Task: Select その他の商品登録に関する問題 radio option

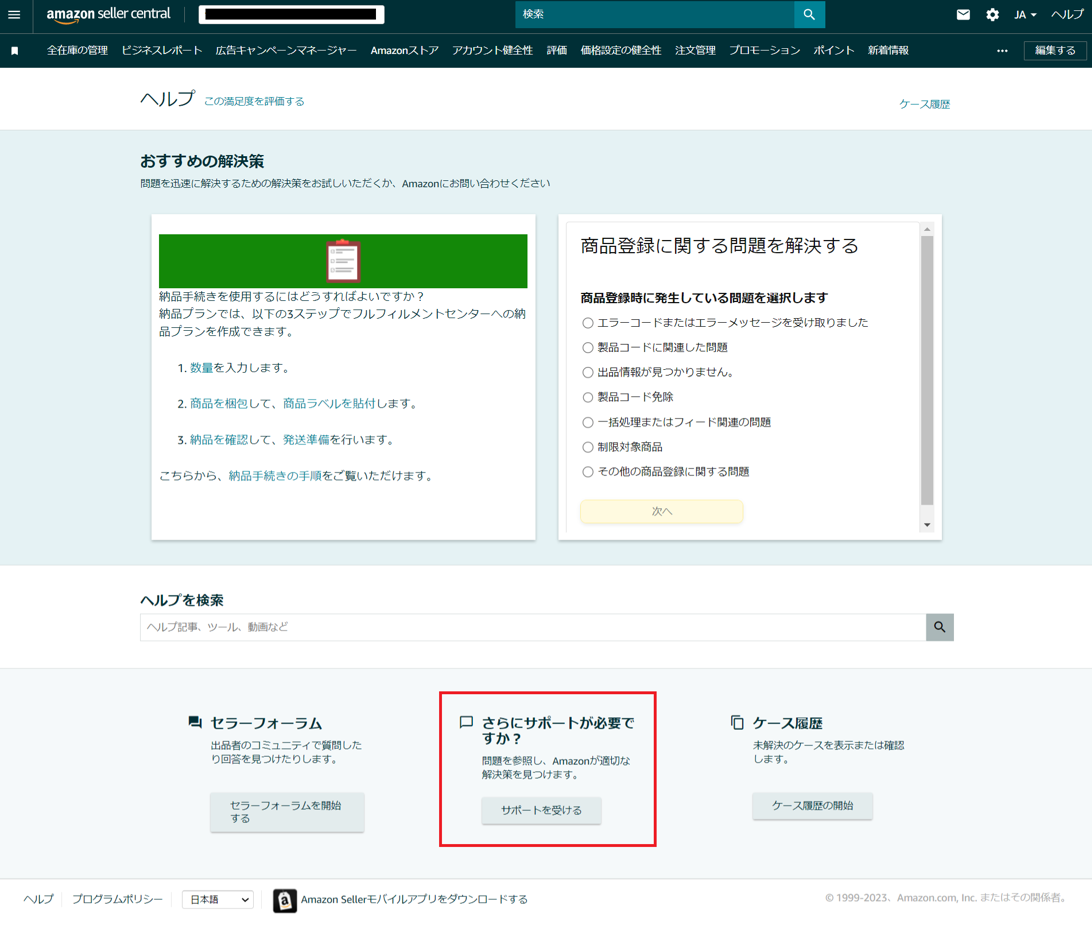Action: (588, 472)
